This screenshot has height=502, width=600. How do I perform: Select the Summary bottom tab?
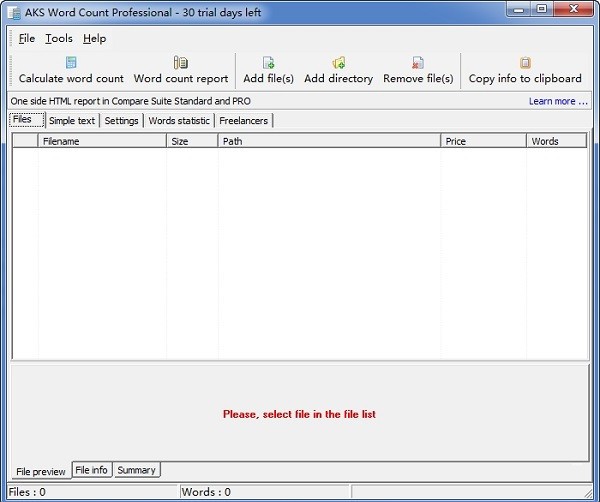137,470
